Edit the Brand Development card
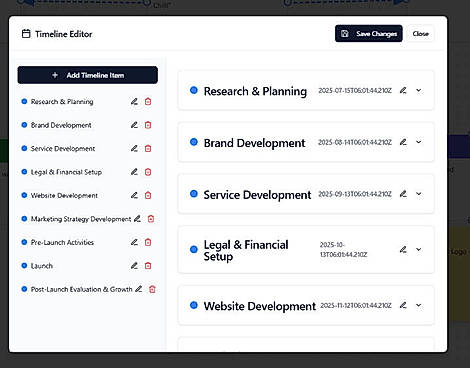Viewport: 470px width, 368px height. pos(403,142)
